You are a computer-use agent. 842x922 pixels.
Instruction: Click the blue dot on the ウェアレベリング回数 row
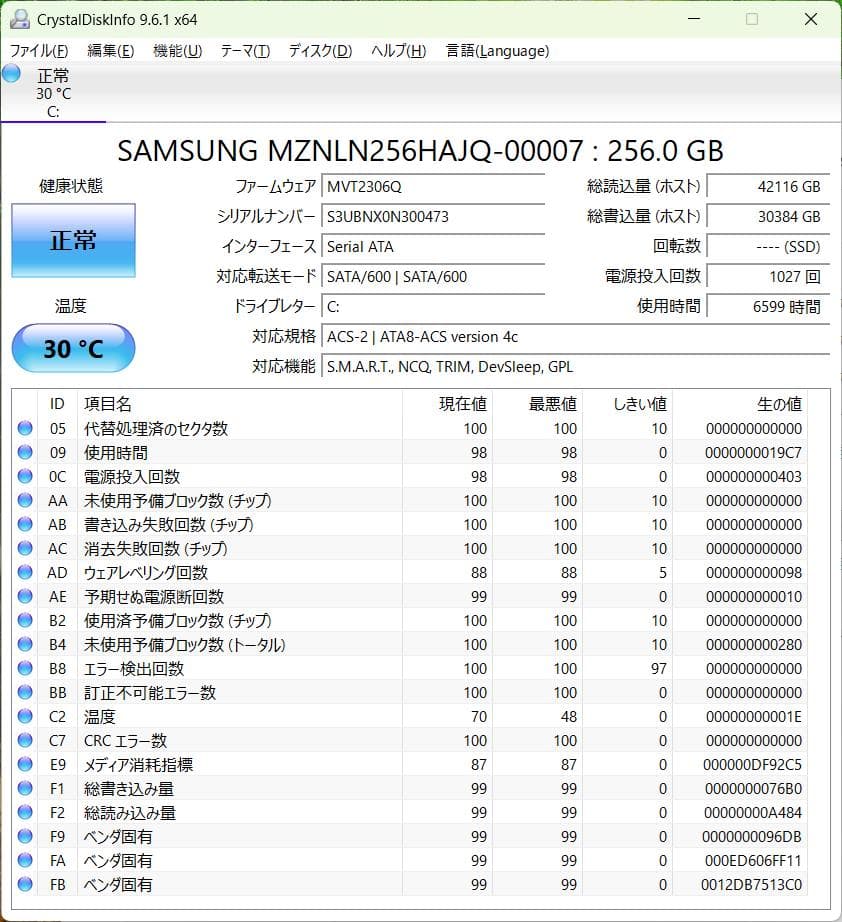(25, 573)
